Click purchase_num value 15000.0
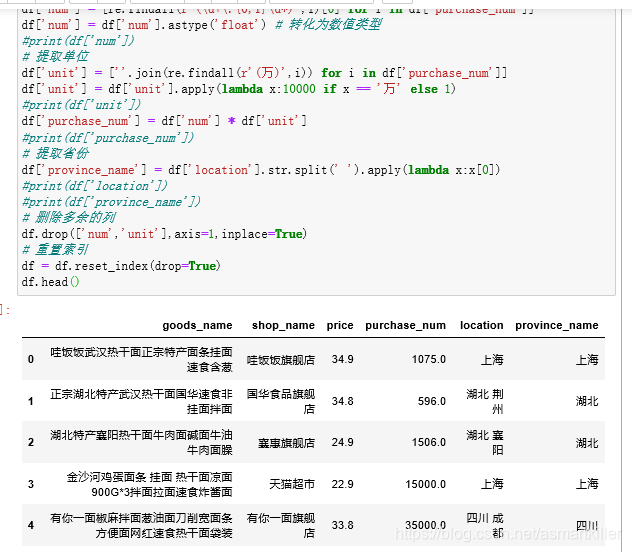 point(425,484)
